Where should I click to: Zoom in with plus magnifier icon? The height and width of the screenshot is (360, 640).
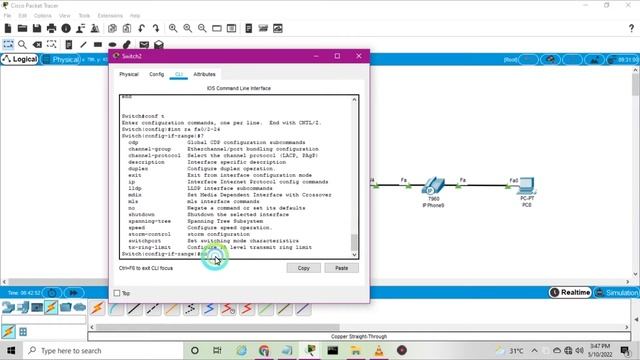click(173, 28)
